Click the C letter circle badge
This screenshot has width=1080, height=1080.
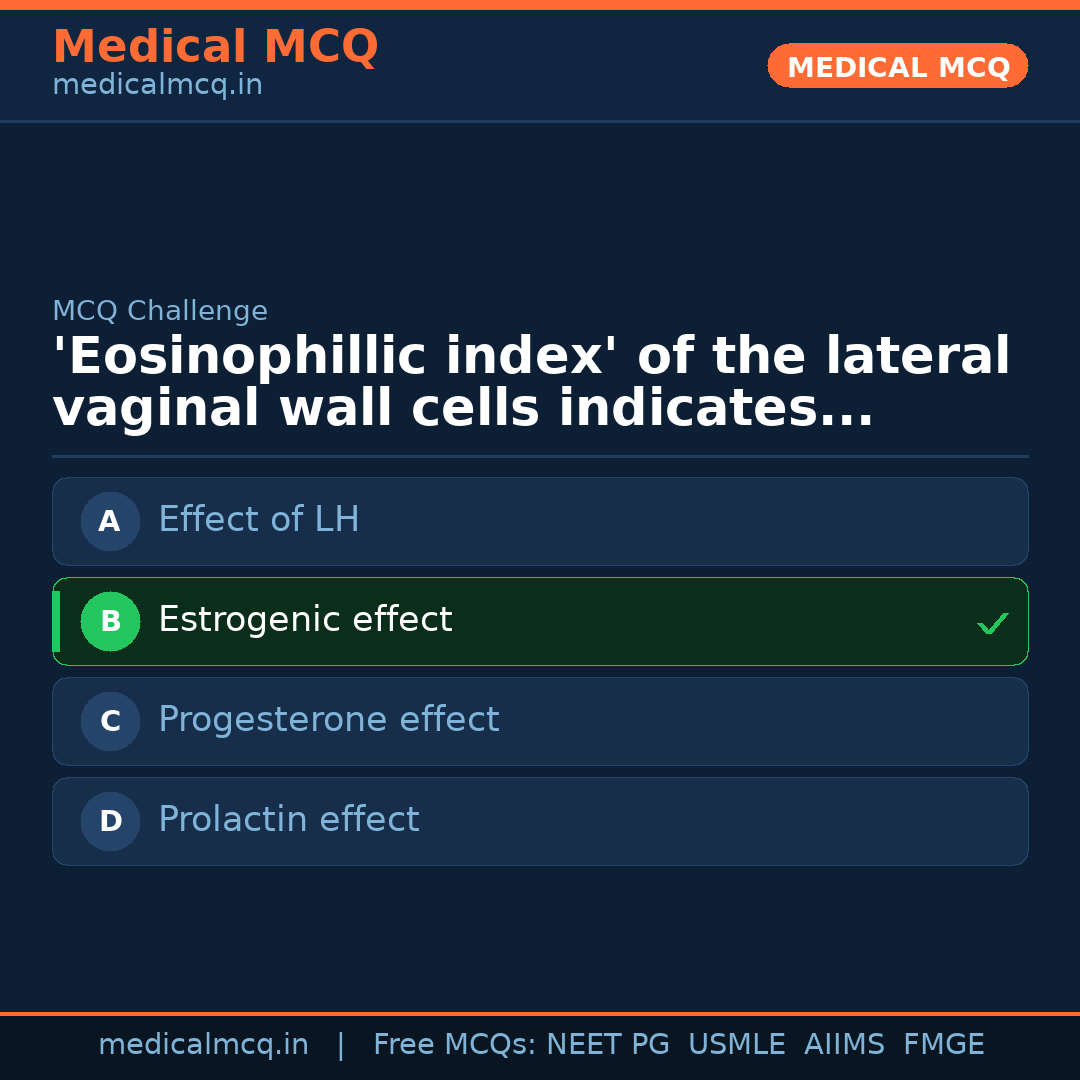click(x=110, y=721)
